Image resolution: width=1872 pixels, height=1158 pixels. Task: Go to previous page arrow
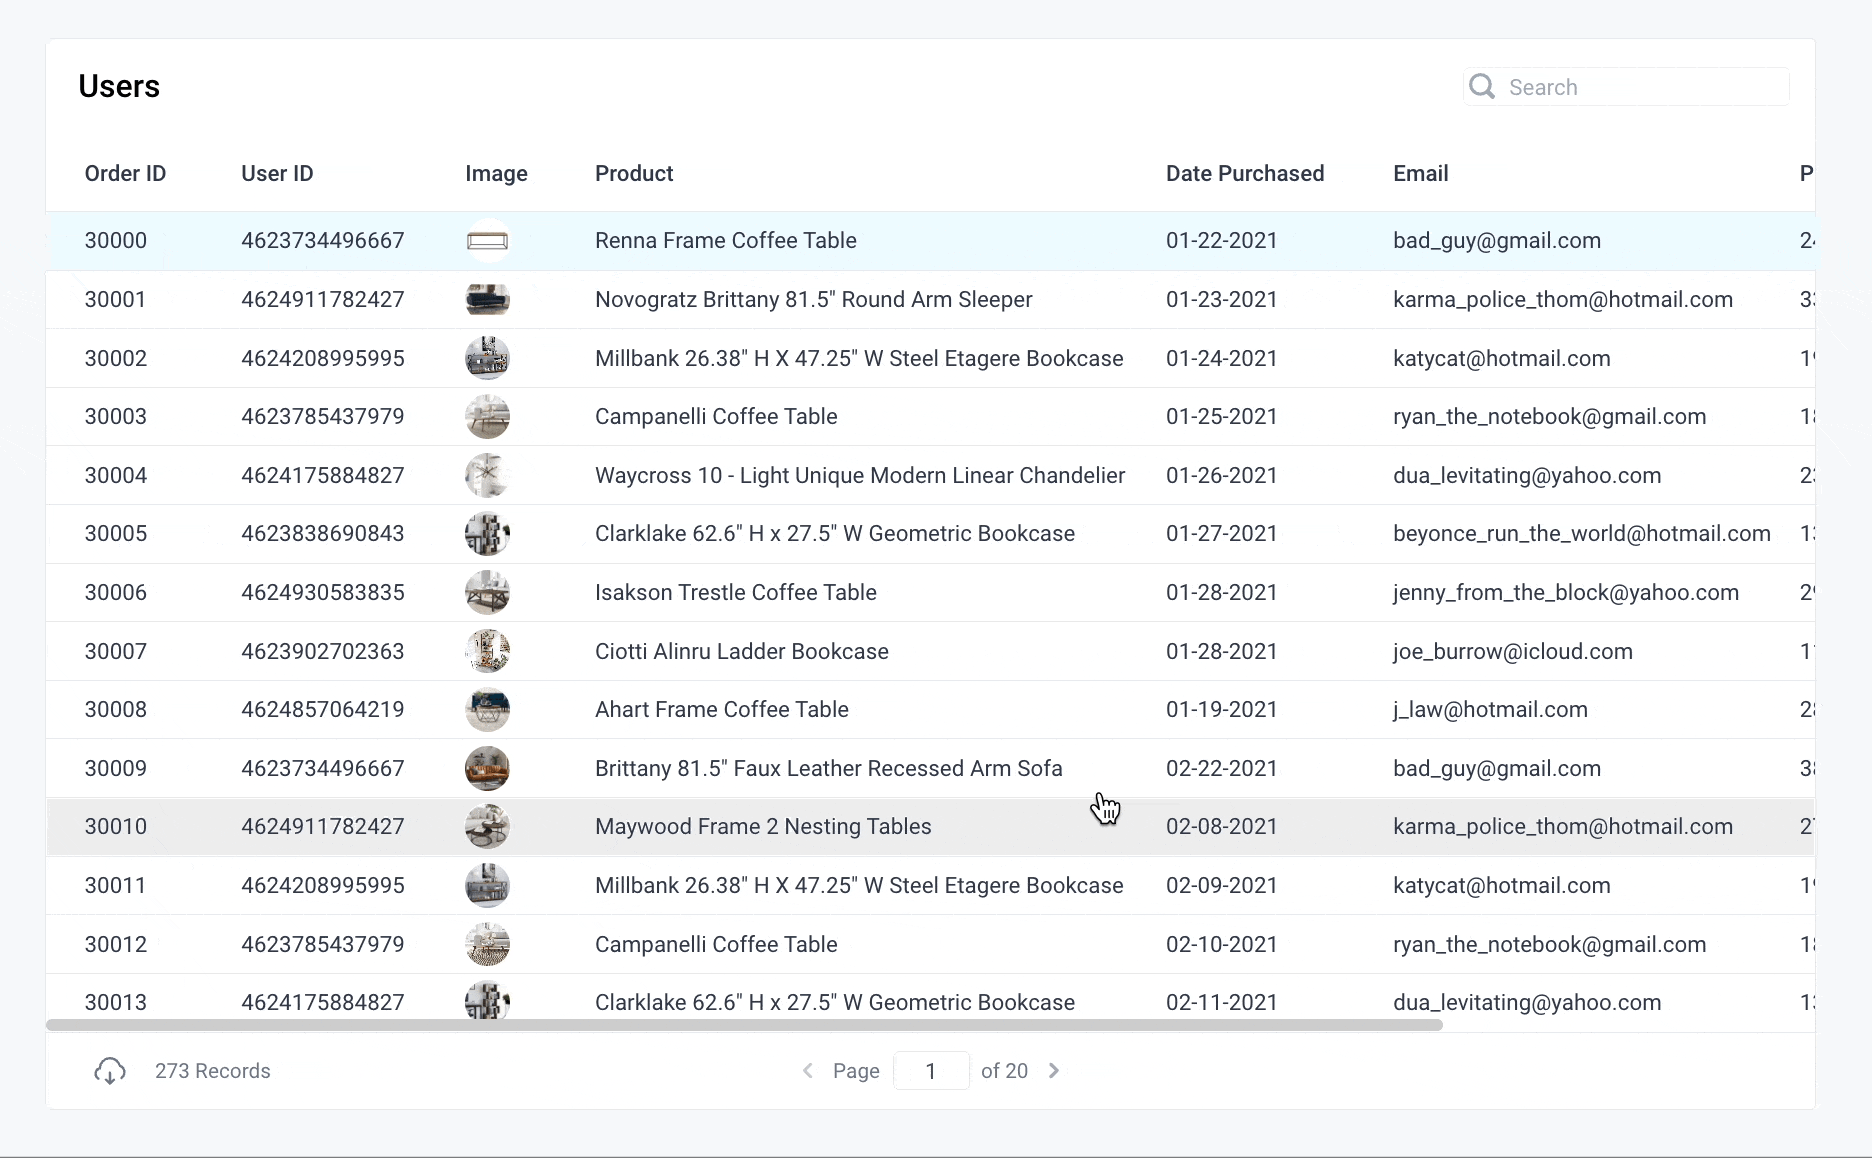coord(808,1071)
